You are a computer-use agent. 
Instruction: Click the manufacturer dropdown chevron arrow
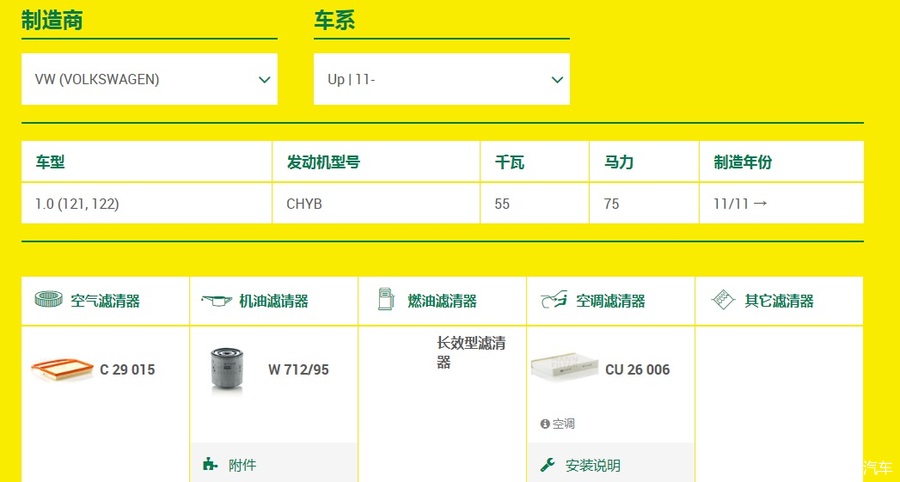pyautogui.click(x=264, y=80)
